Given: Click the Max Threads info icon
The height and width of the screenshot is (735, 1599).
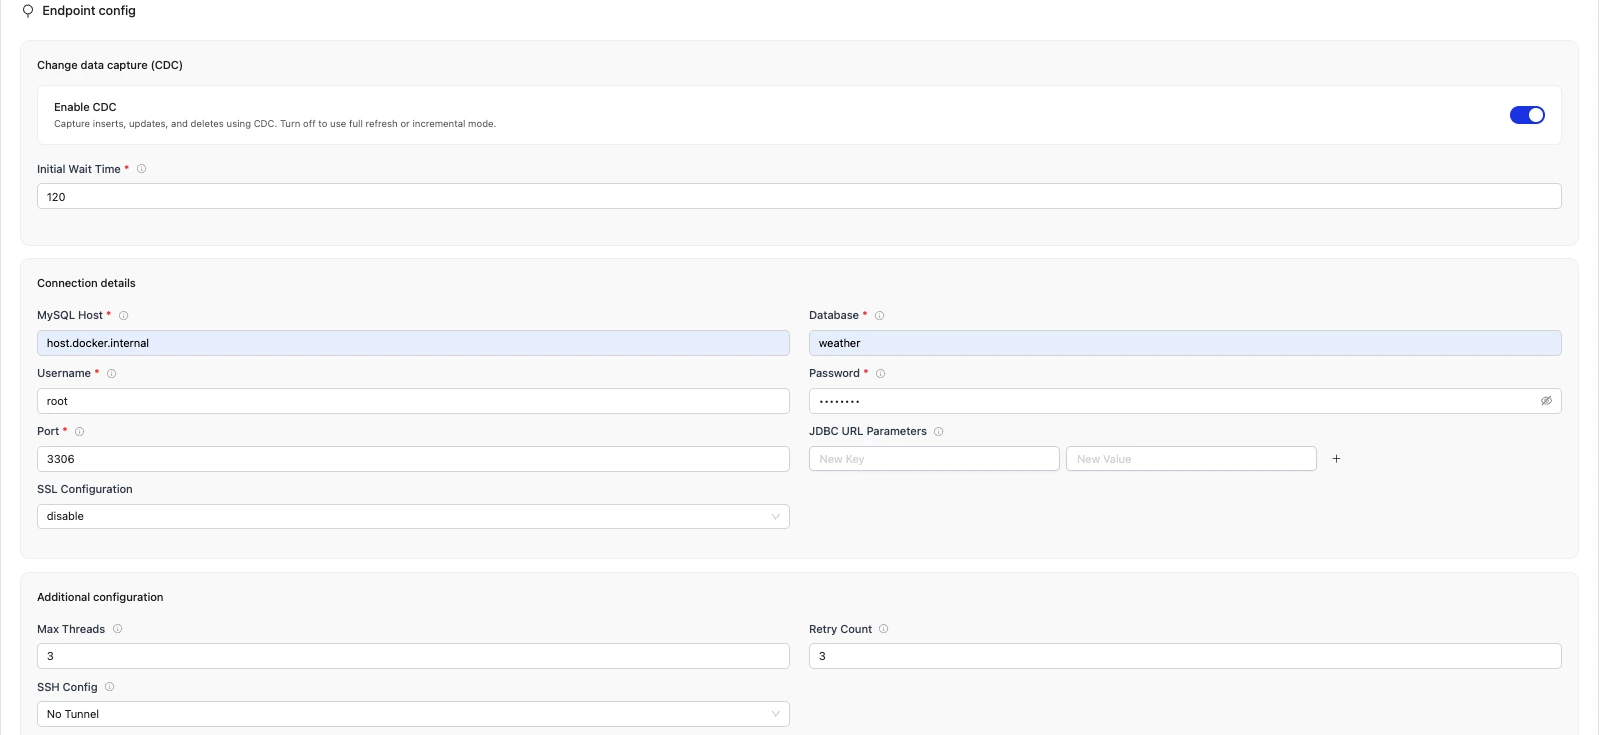Looking at the screenshot, I should (117, 629).
